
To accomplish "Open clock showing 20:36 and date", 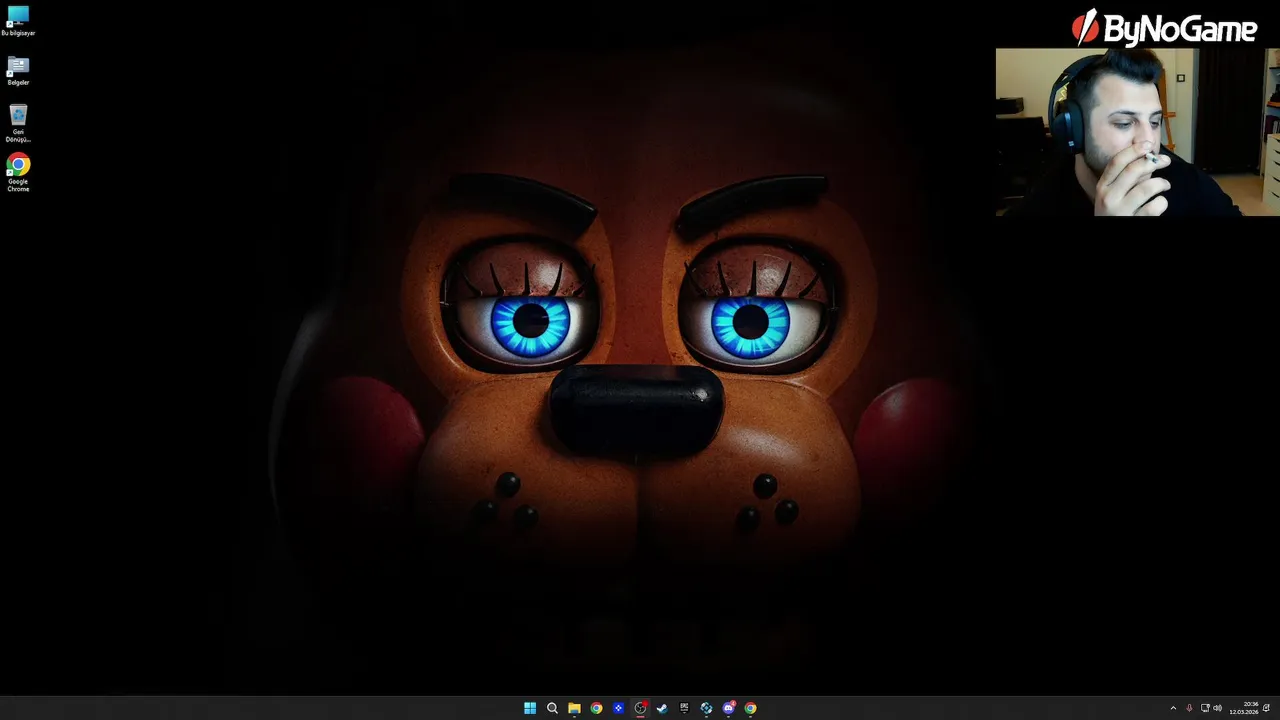I will (1244, 708).
